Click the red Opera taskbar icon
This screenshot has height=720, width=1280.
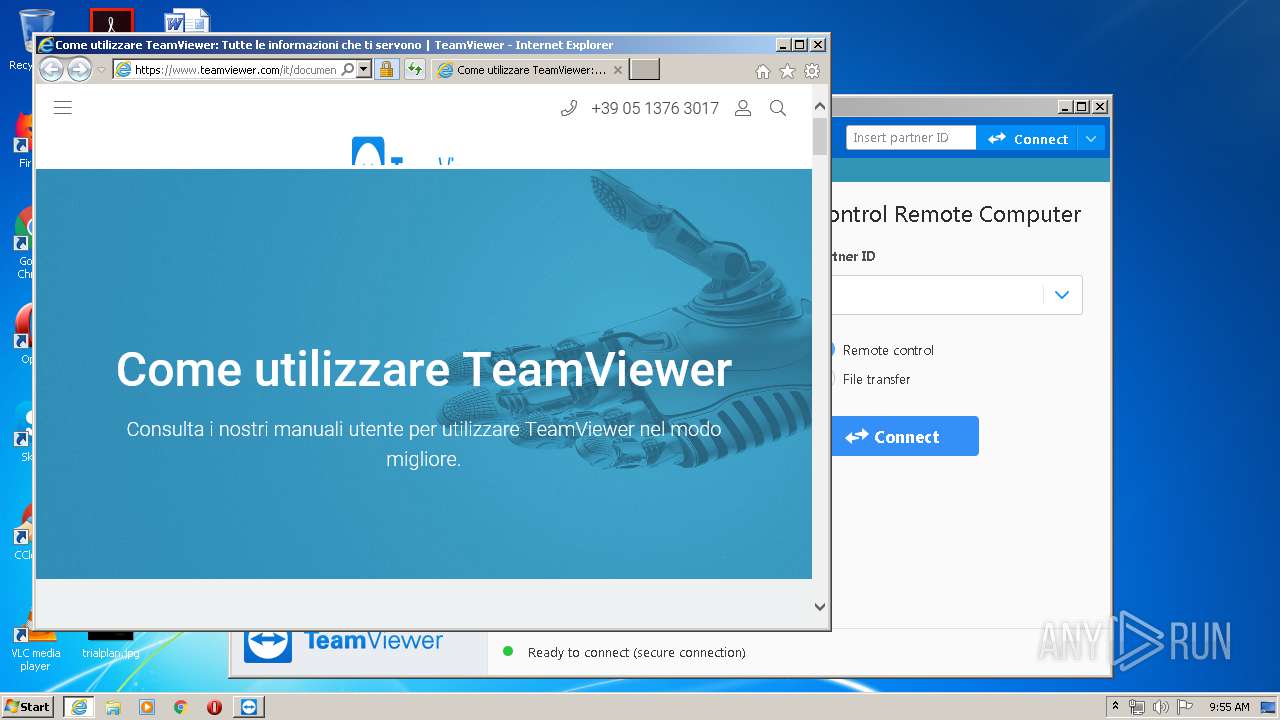point(214,707)
